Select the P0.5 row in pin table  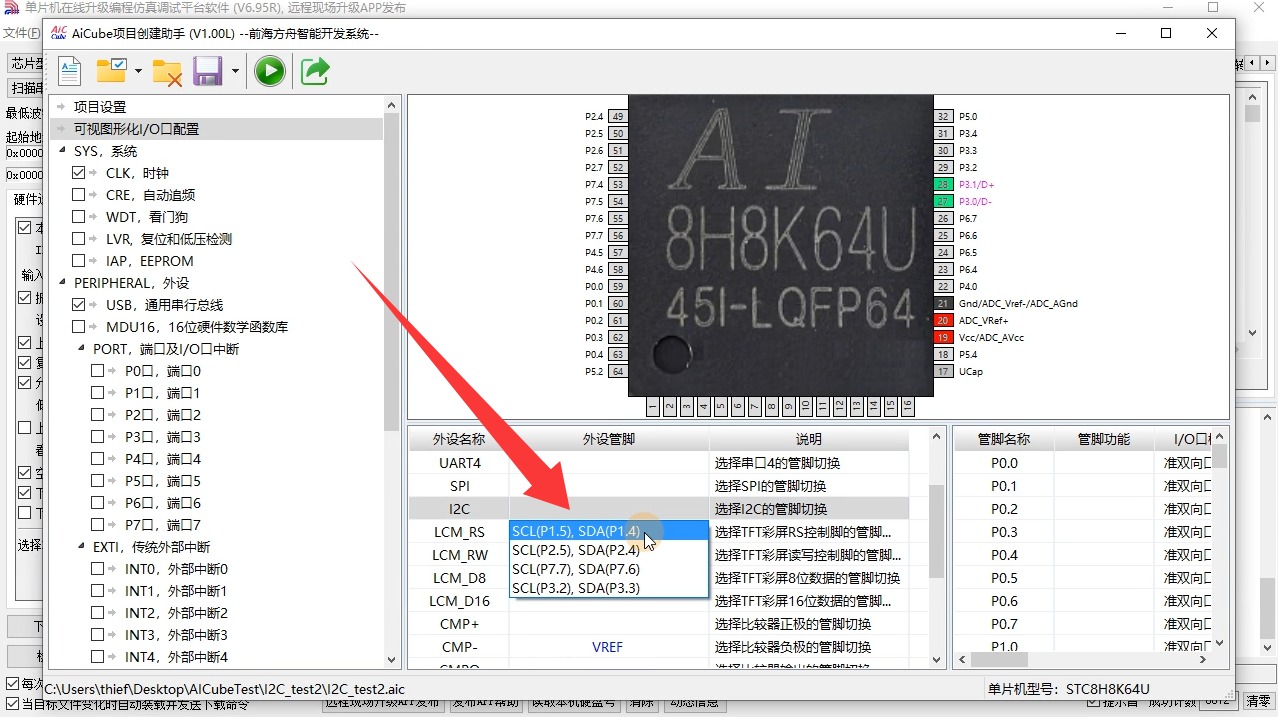click(x=1083, y=578)
